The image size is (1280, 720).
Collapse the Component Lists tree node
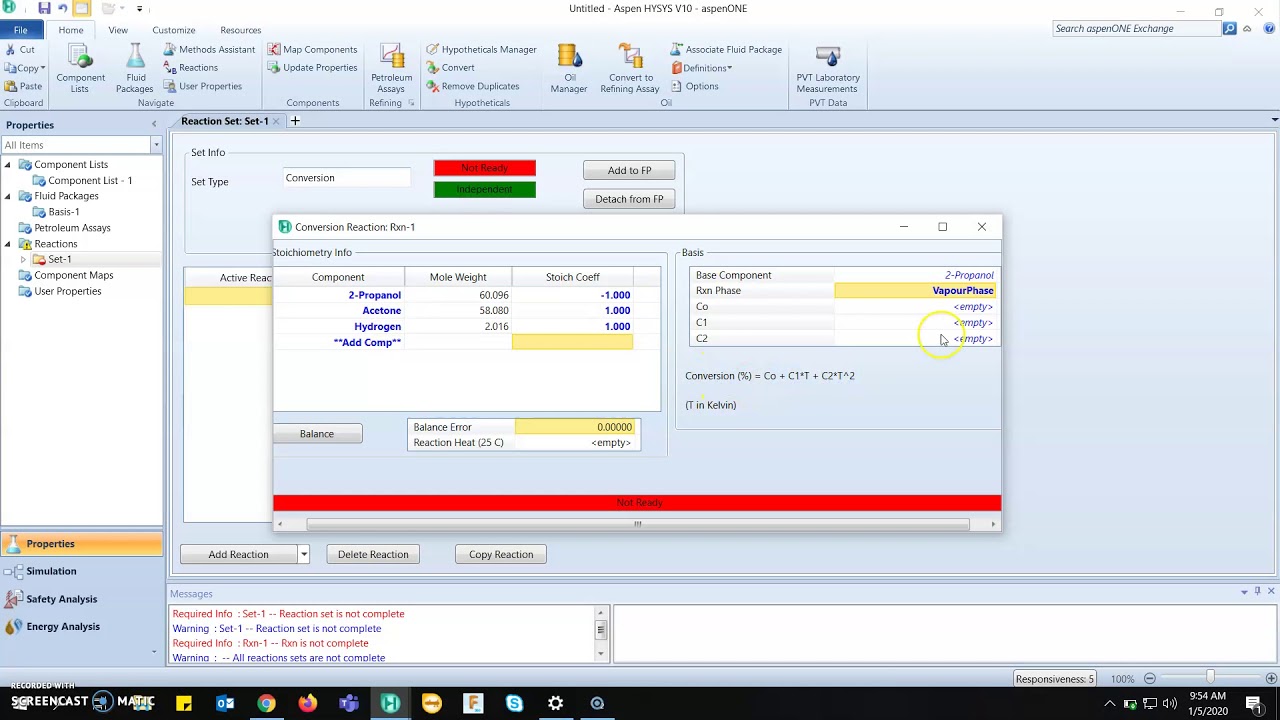point(8,165)
